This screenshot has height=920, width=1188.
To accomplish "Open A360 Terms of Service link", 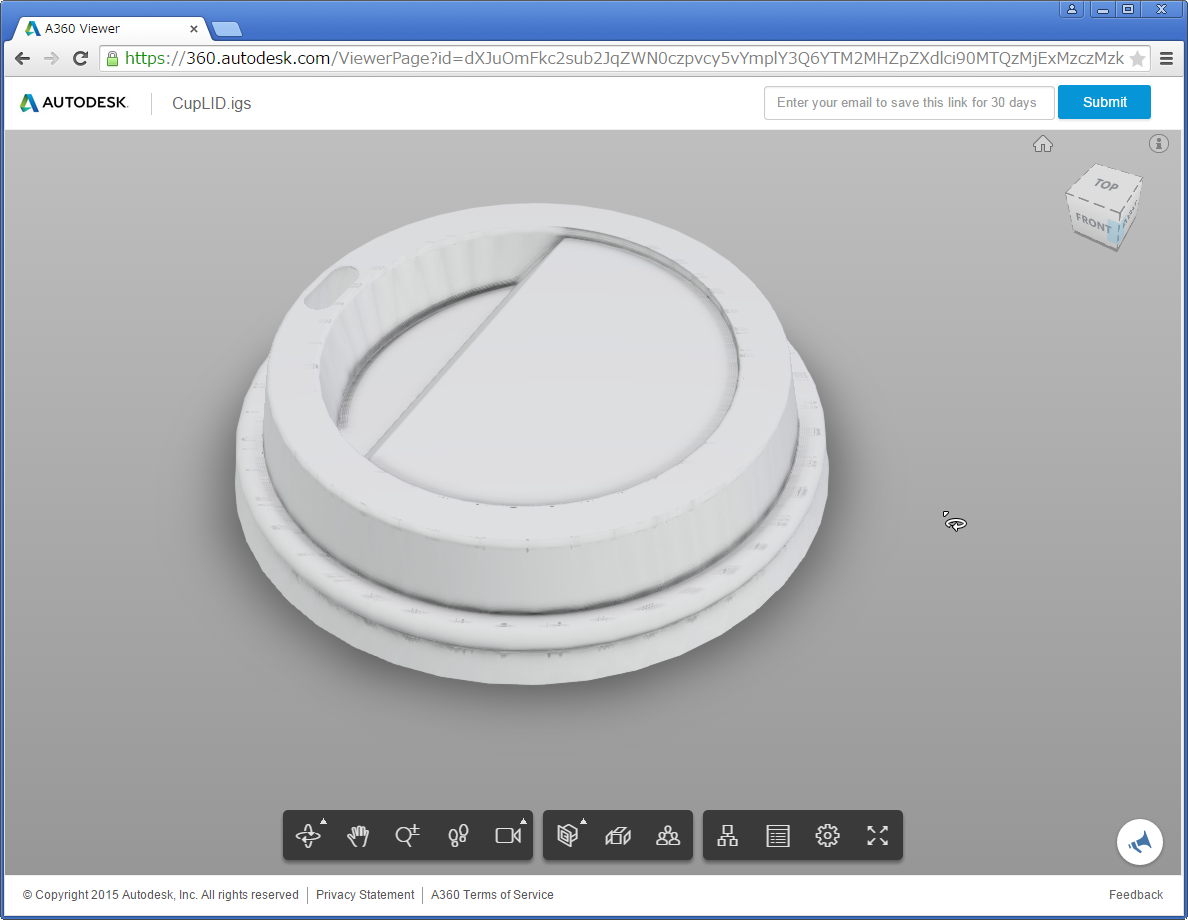I will (492, 895).
